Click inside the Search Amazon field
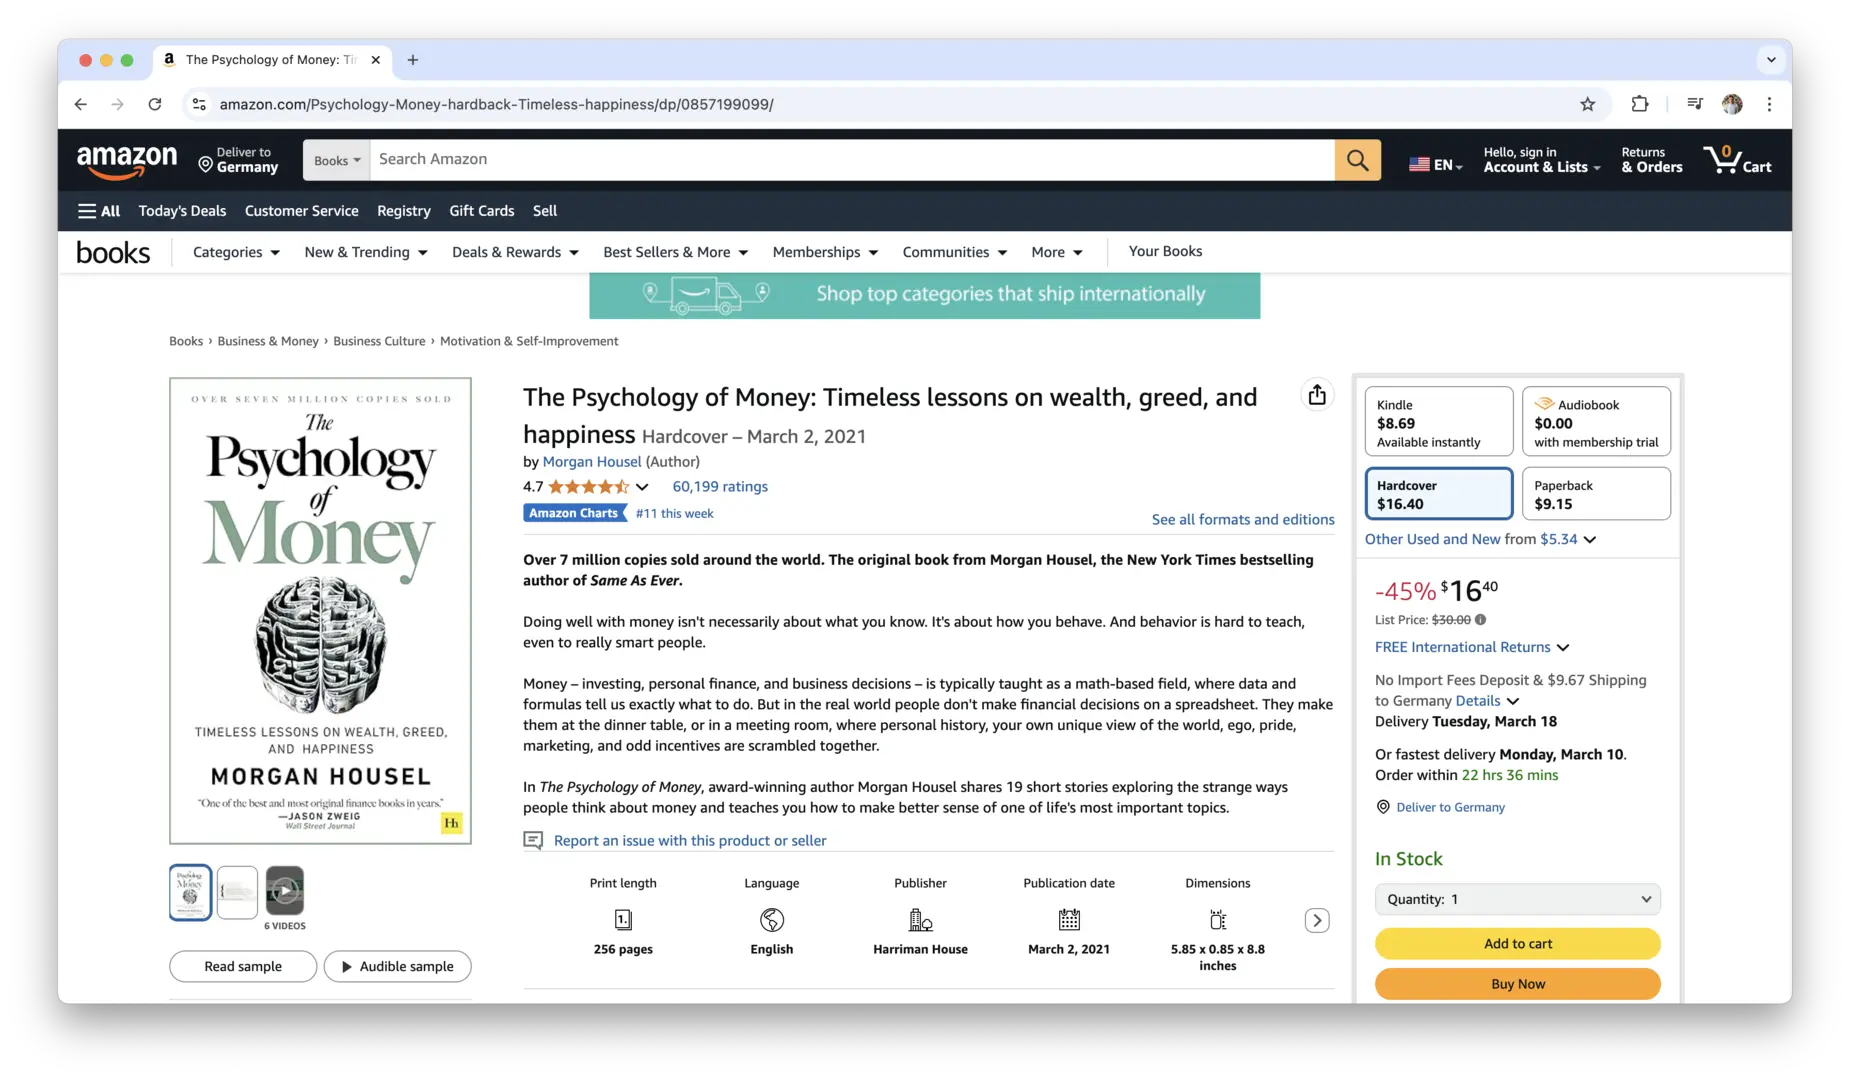 click(852, 160)
